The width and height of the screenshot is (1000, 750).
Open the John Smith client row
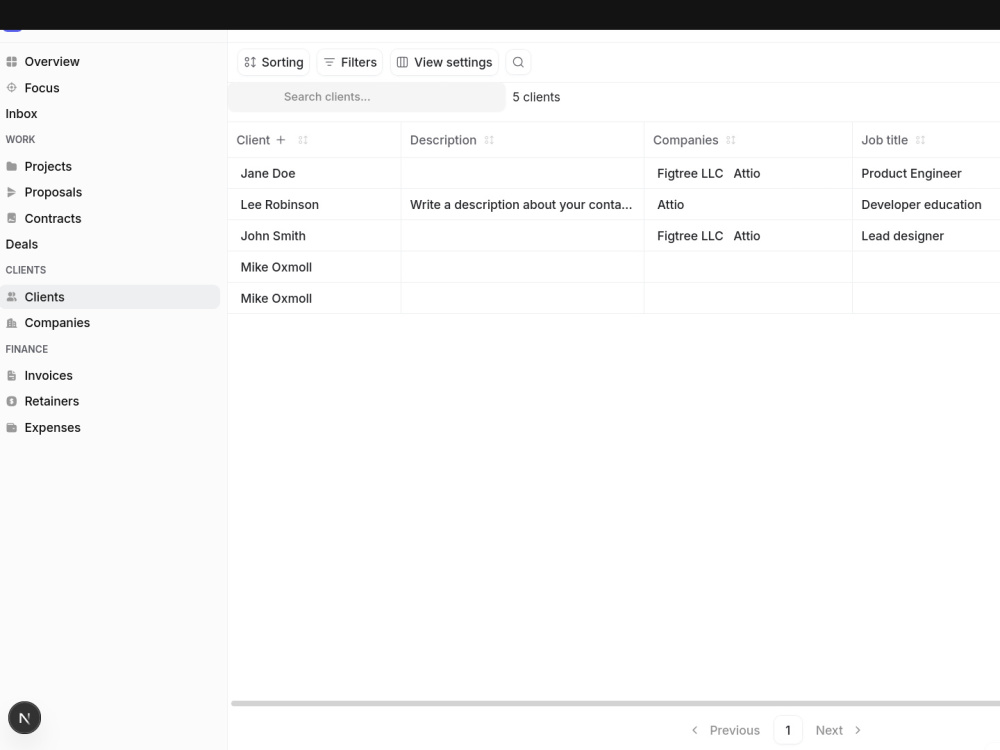(x=273, y=236)
